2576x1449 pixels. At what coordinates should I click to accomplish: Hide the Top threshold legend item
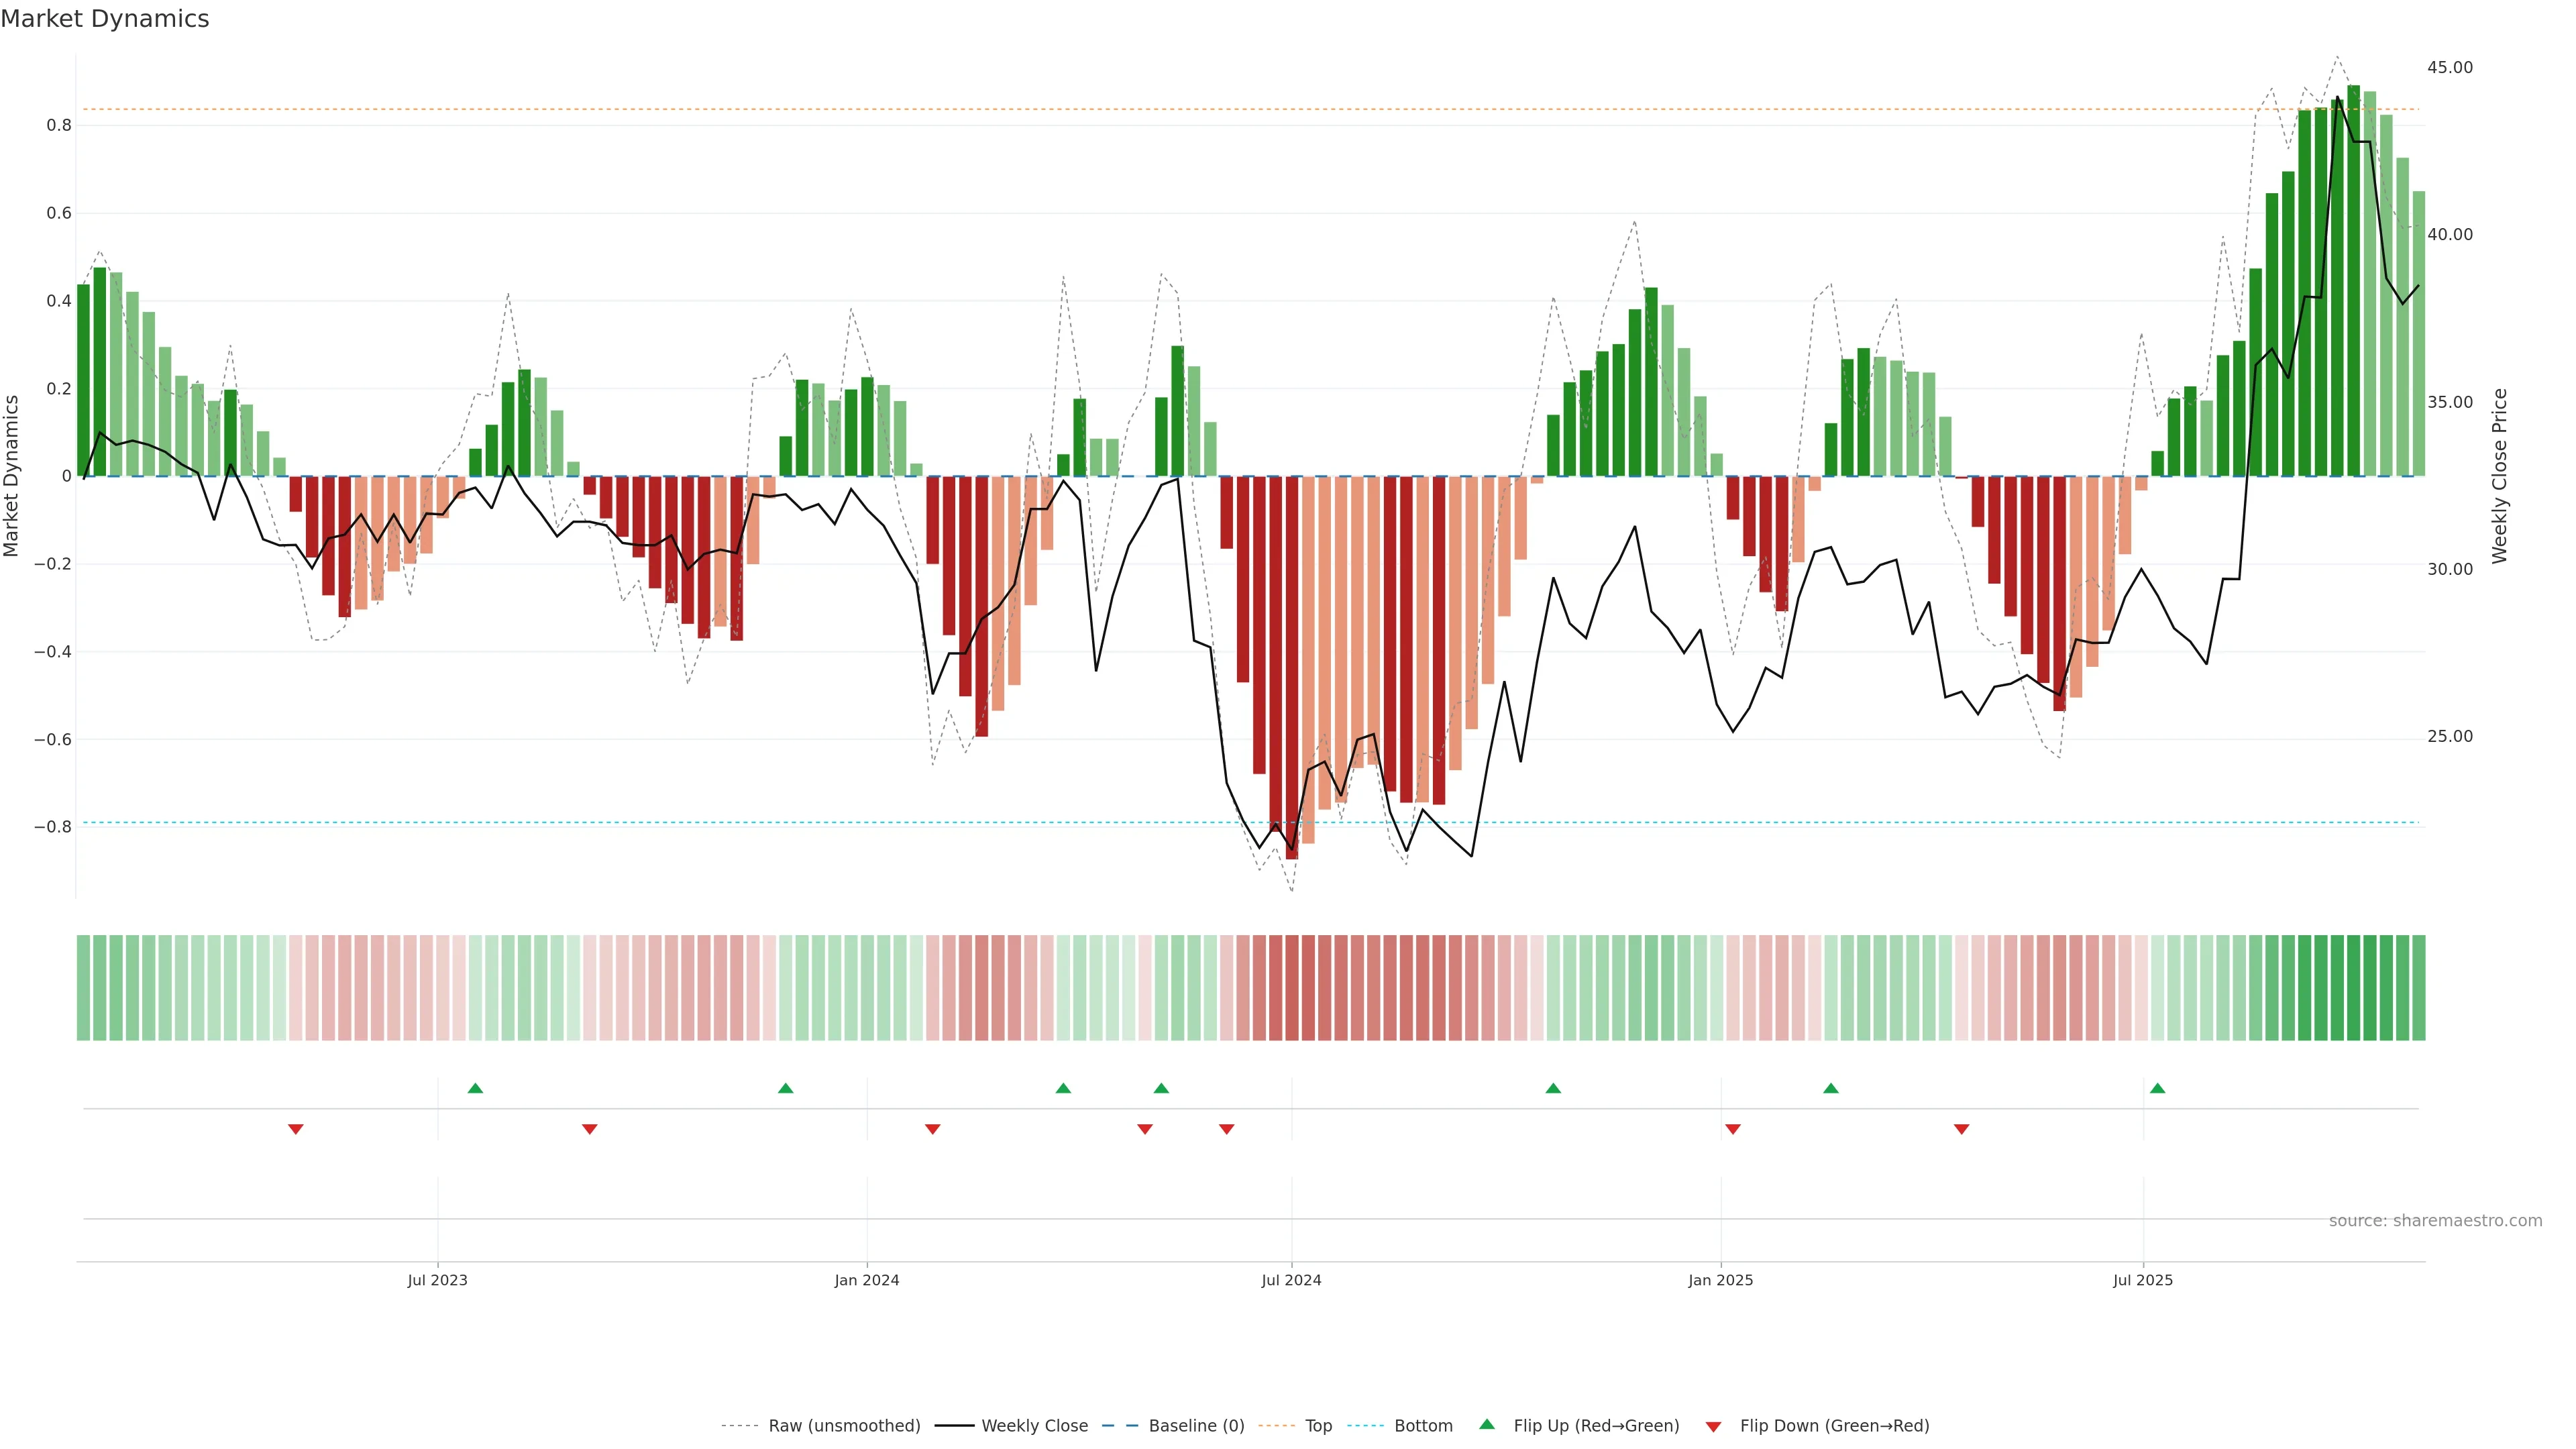click(x=1318, y=1426)
